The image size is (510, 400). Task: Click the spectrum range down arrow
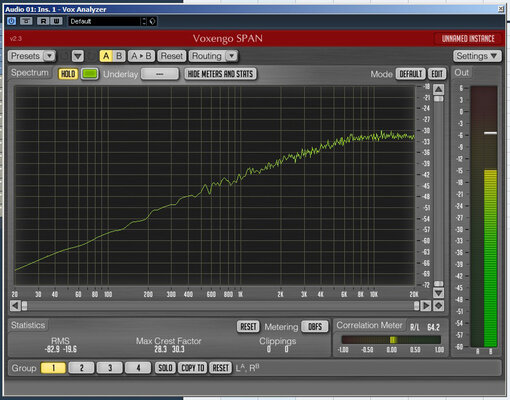438,293
